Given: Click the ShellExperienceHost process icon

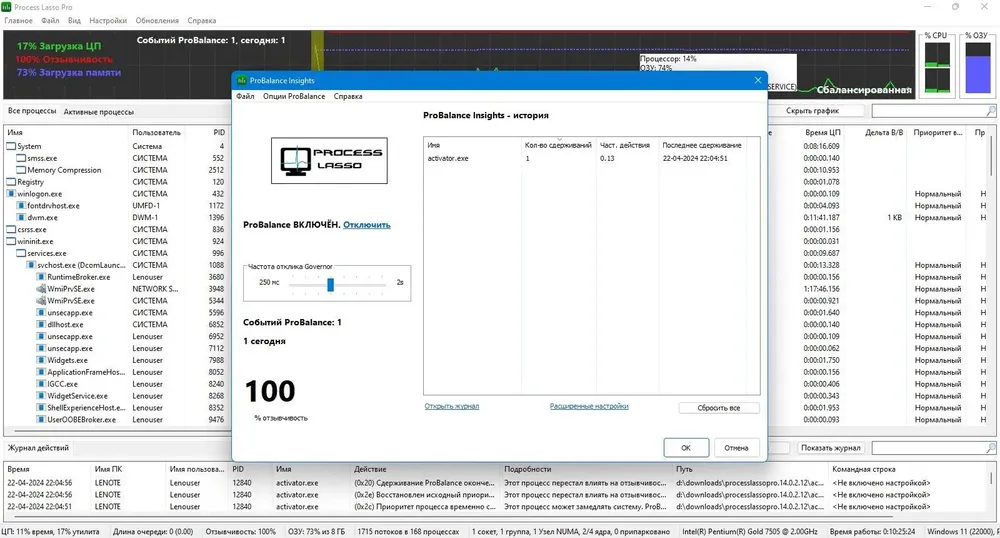Looking at the screenshot, I should [41, 408].
